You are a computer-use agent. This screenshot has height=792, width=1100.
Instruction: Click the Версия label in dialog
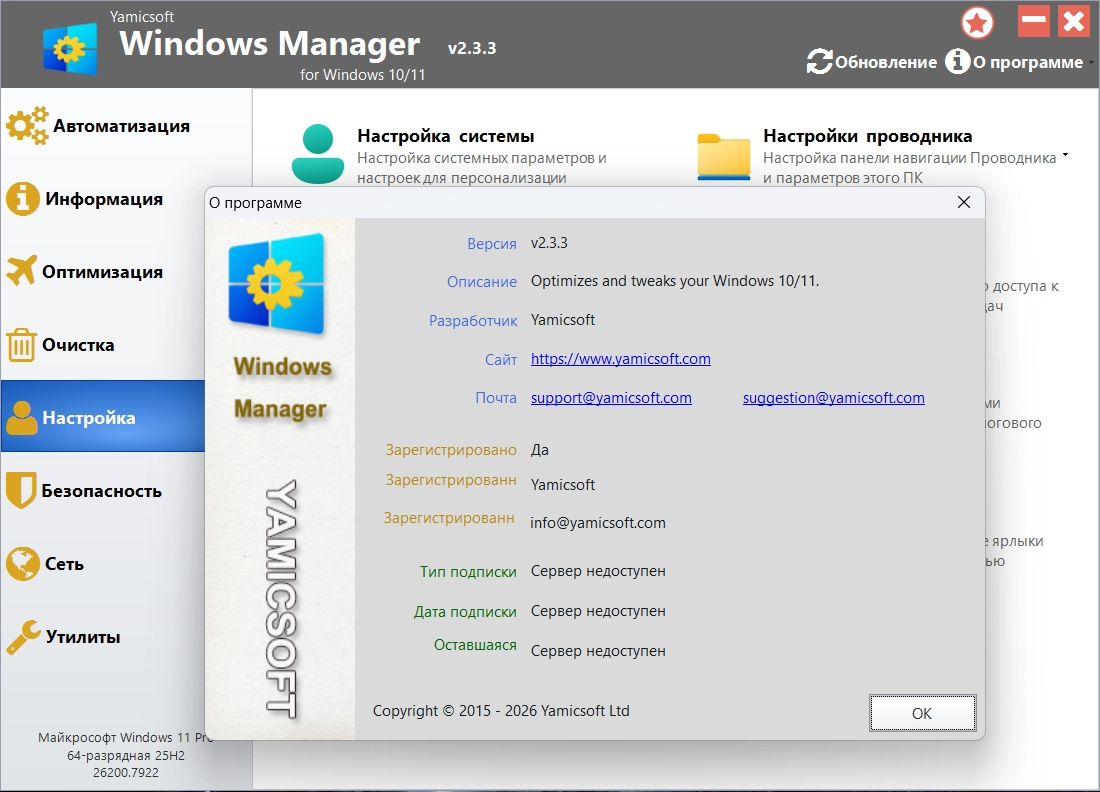pos(492,243)
